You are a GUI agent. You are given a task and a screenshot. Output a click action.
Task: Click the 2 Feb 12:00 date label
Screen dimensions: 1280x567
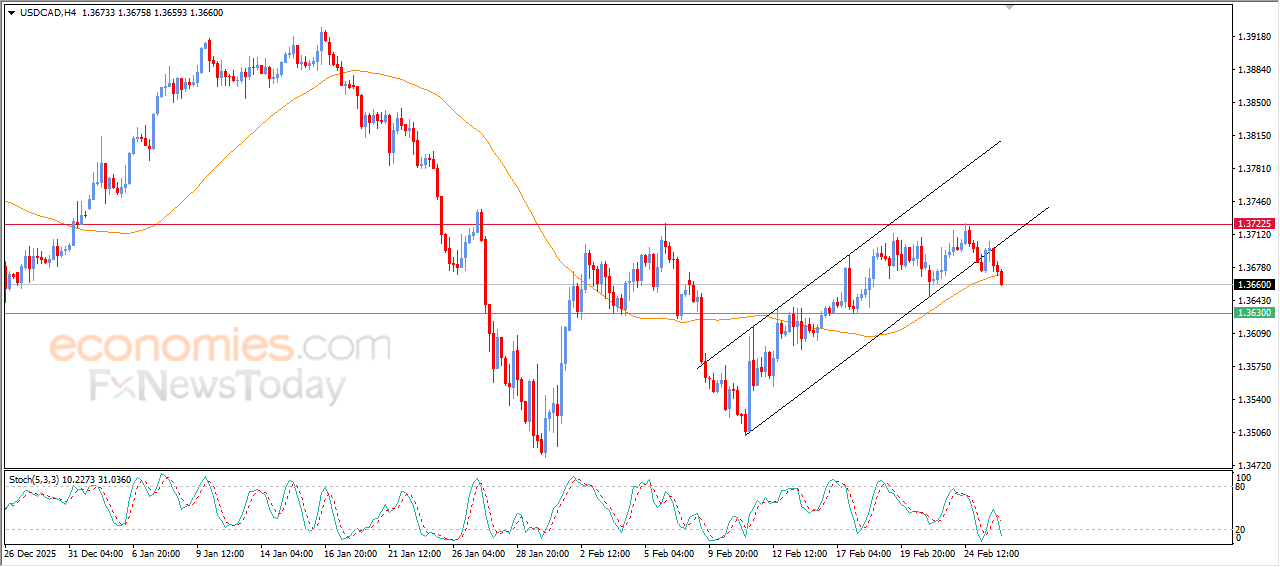(607, 553)
